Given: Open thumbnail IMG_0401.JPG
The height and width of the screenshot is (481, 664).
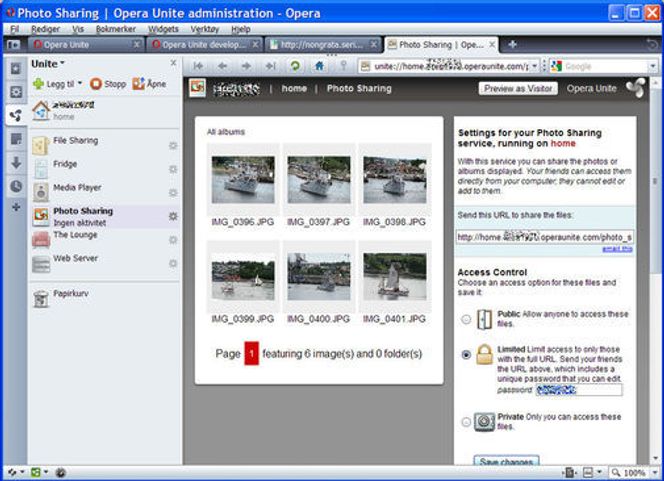Looking at the screenshot, I should (x=395, y=276).
